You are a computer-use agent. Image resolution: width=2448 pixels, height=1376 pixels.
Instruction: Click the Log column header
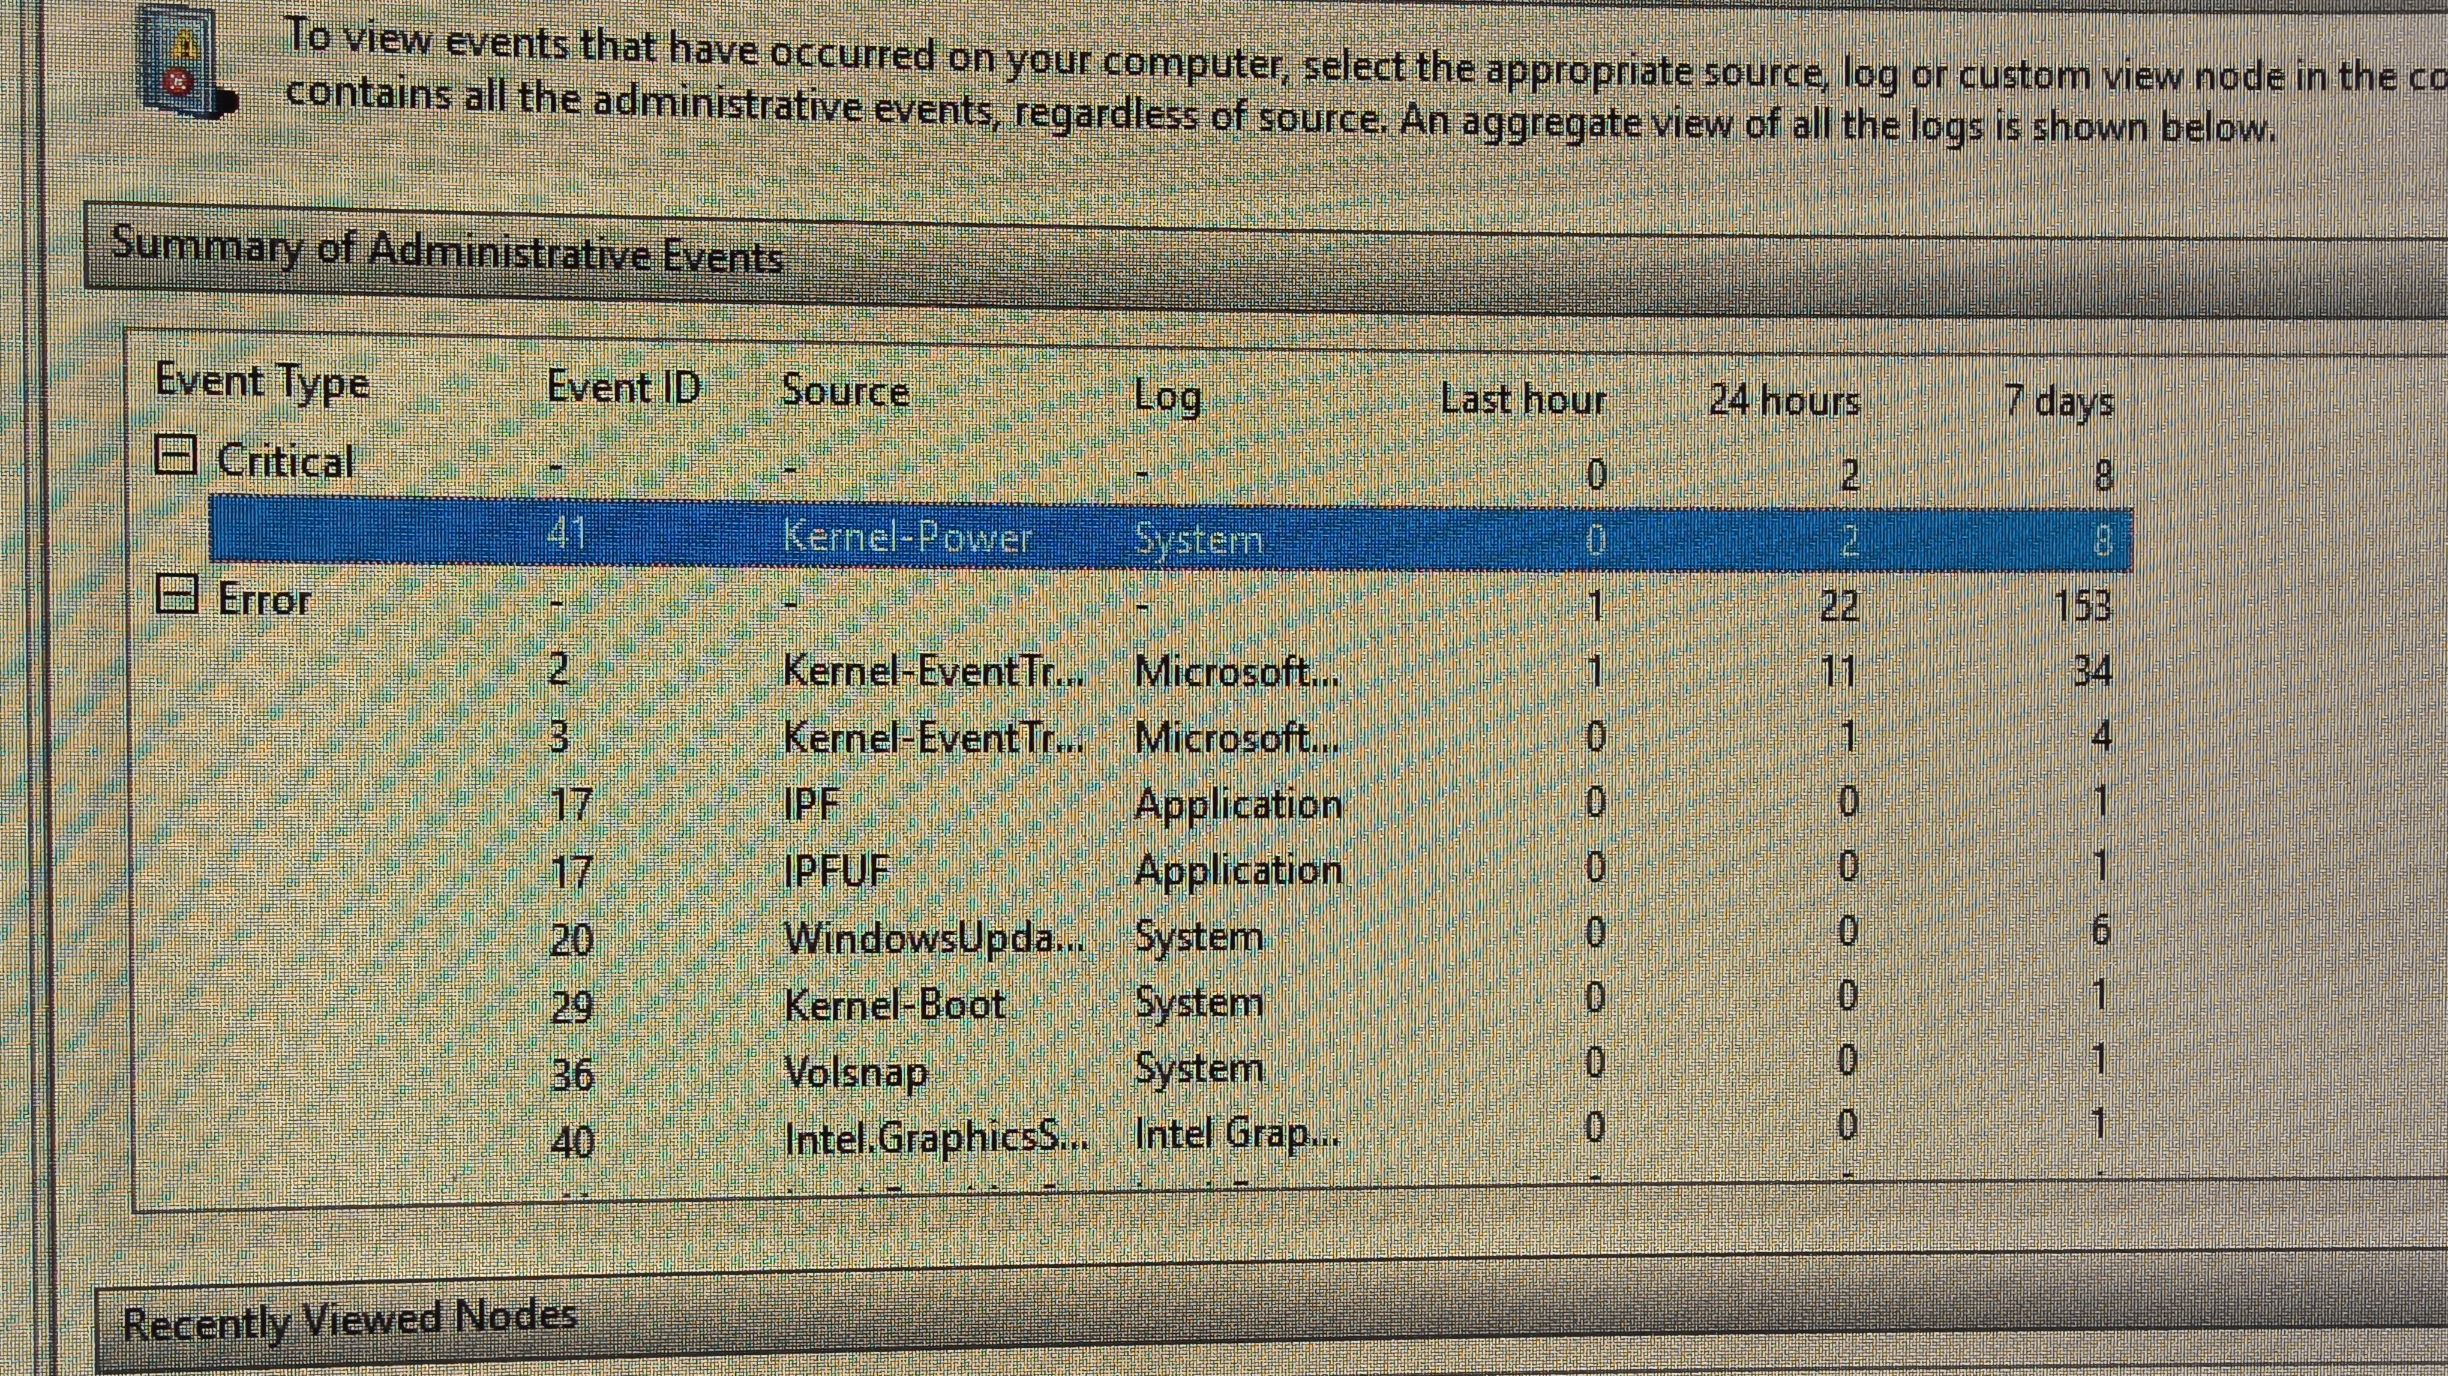click(x=1166, y=397)
